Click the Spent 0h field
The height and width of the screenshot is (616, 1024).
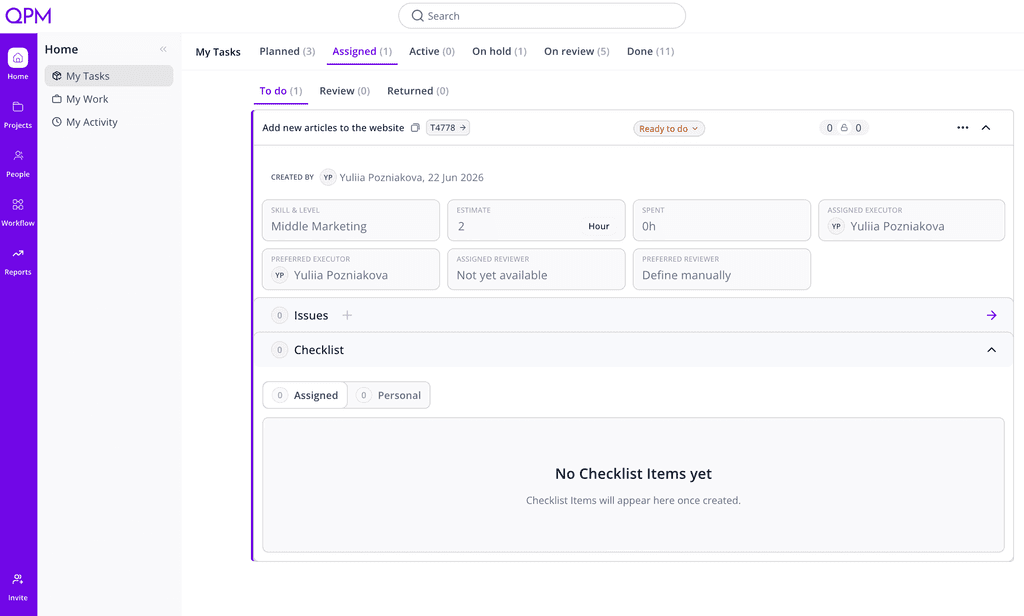click(x=722, y=220)
